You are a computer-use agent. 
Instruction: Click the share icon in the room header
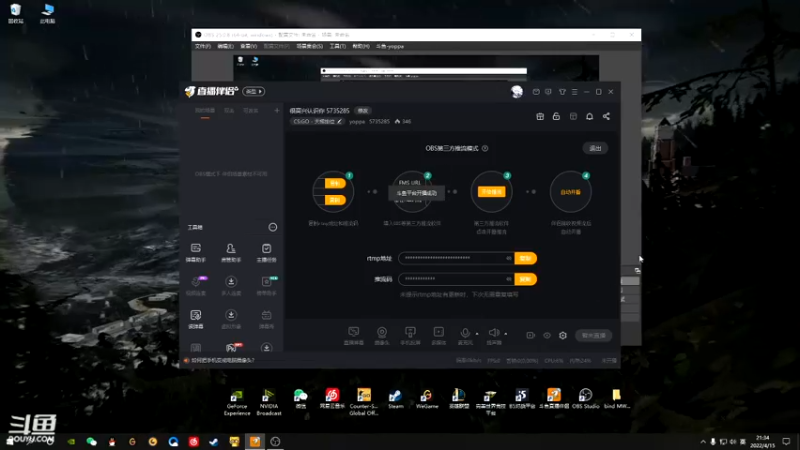606,116
